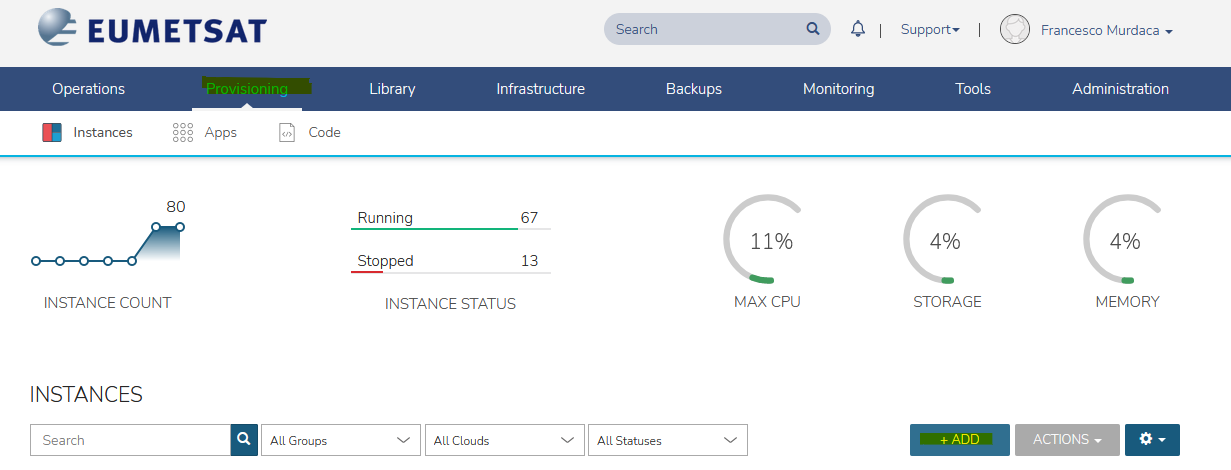The height and width of the screenshot is (470, 1231).
Task: Go to the Infrastructure tab
Action: (x=540, y=89)
